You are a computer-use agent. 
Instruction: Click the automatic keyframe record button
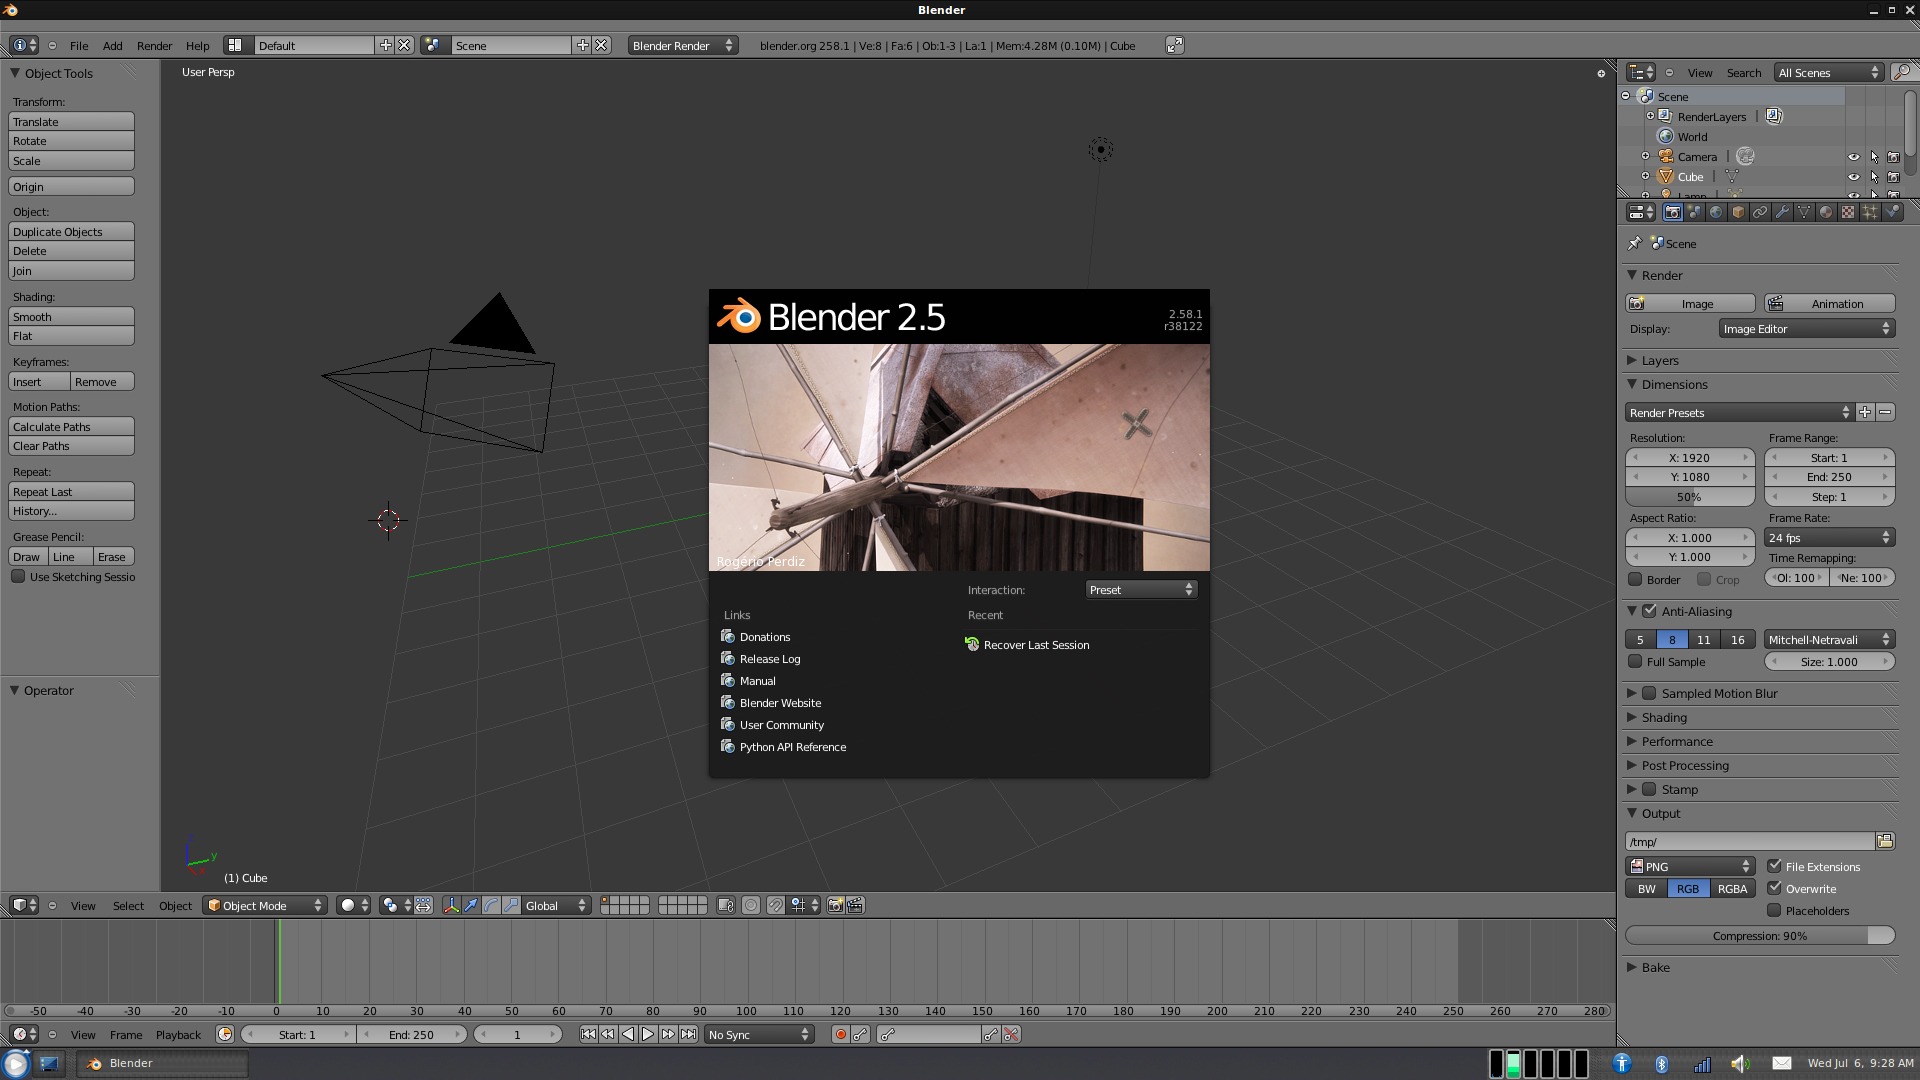point(840,1035)
